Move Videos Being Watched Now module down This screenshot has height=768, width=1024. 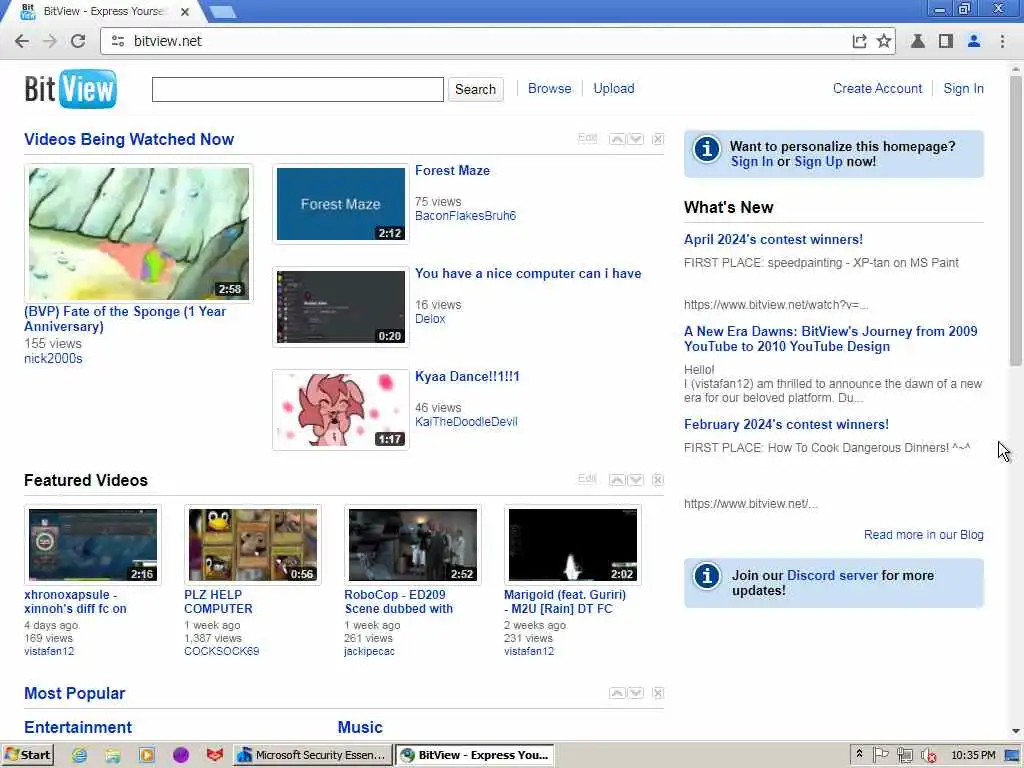(x=635, y=139)
